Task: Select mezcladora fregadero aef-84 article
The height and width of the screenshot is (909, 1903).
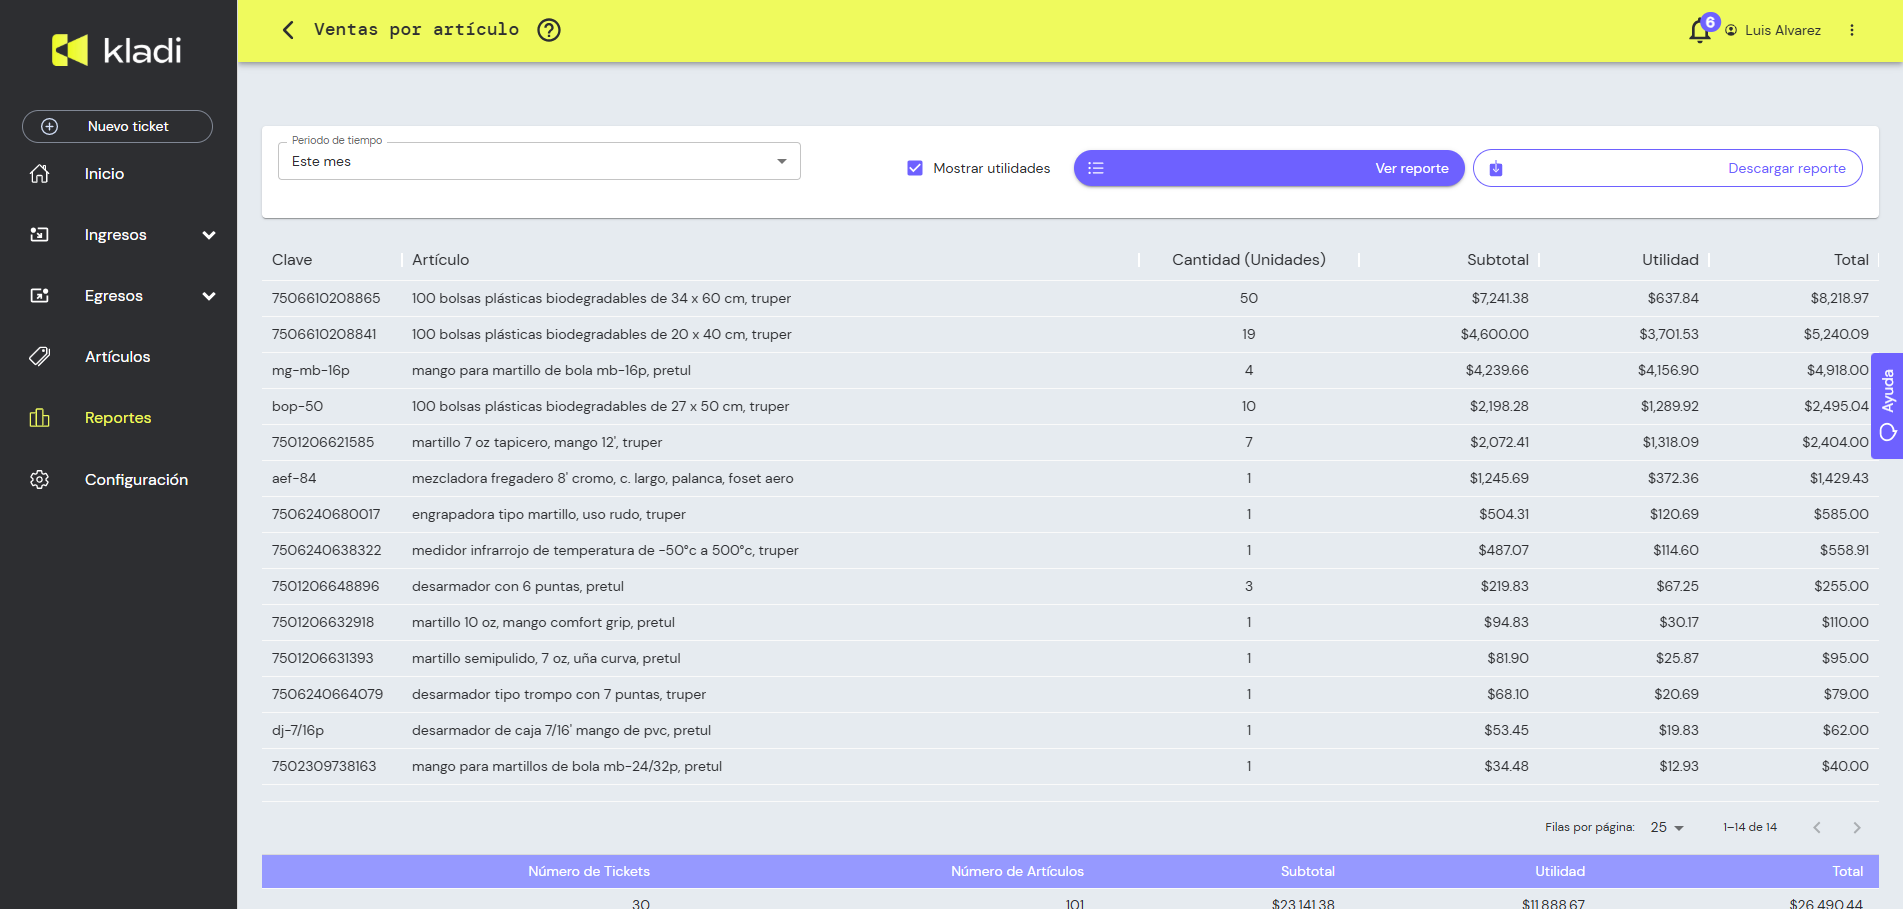Action: 603,478
